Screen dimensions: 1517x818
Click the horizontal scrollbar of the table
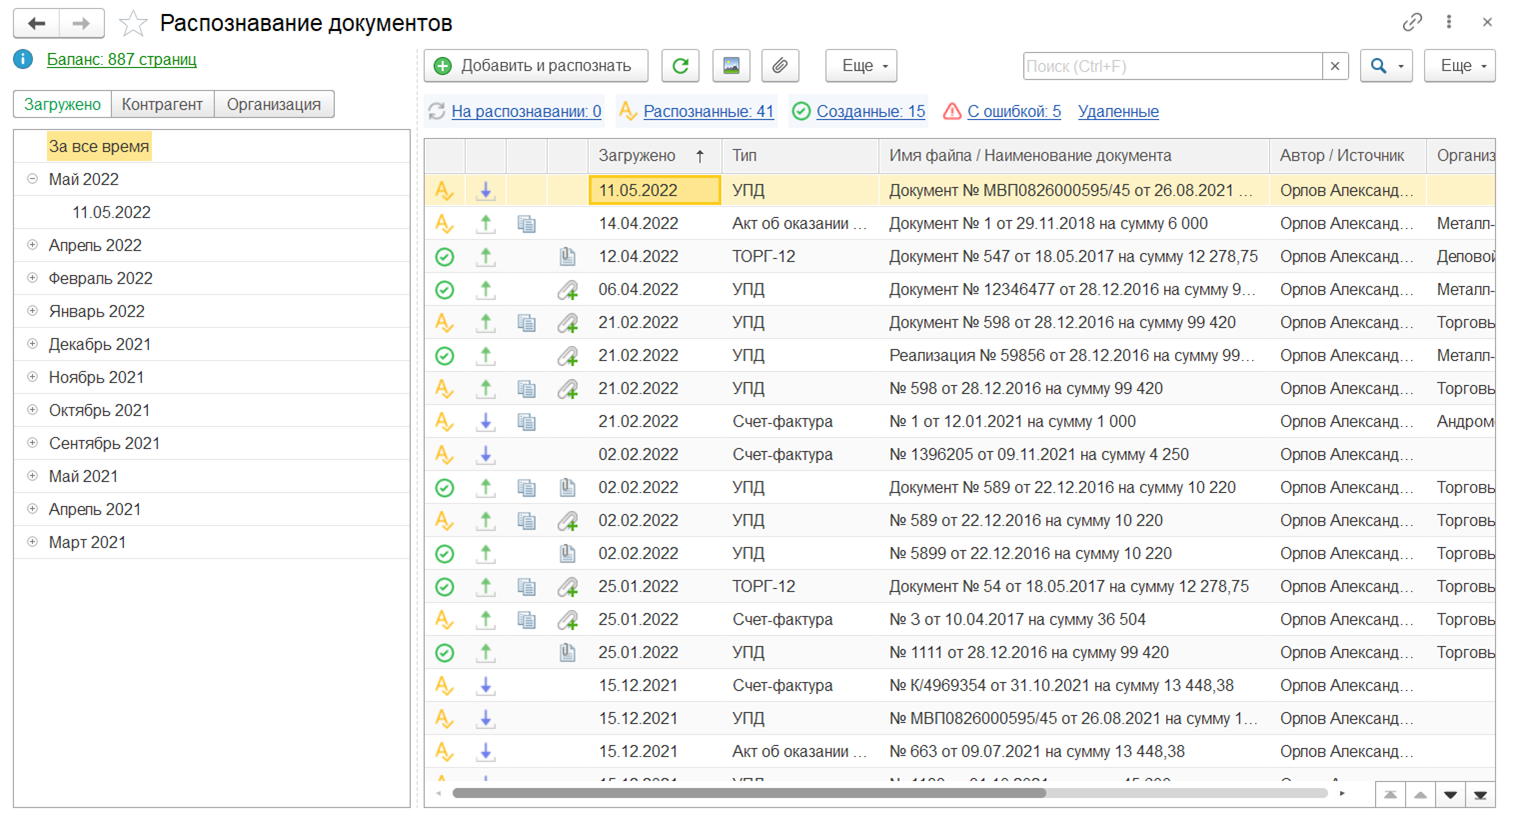tap(748, 793)
